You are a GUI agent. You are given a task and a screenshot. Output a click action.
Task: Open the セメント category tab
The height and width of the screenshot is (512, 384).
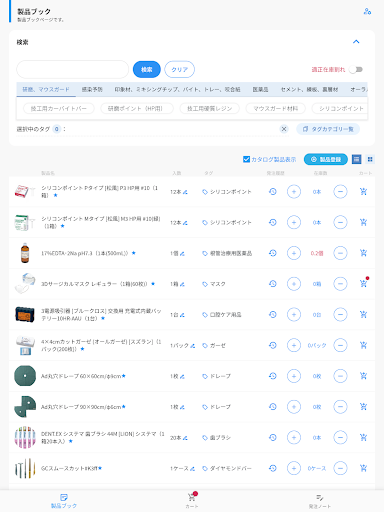(x=309, y=89)
